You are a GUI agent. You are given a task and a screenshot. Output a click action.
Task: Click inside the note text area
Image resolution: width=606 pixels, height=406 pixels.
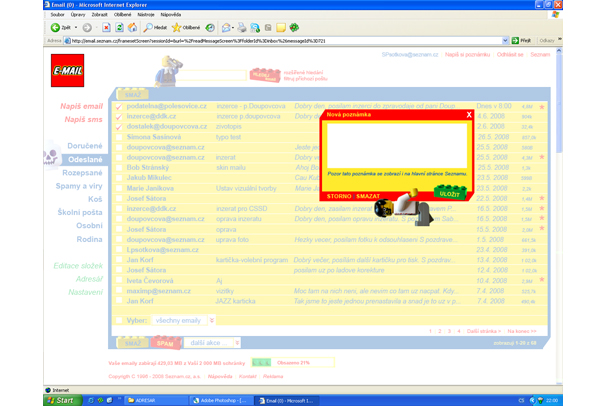[395, 145]
